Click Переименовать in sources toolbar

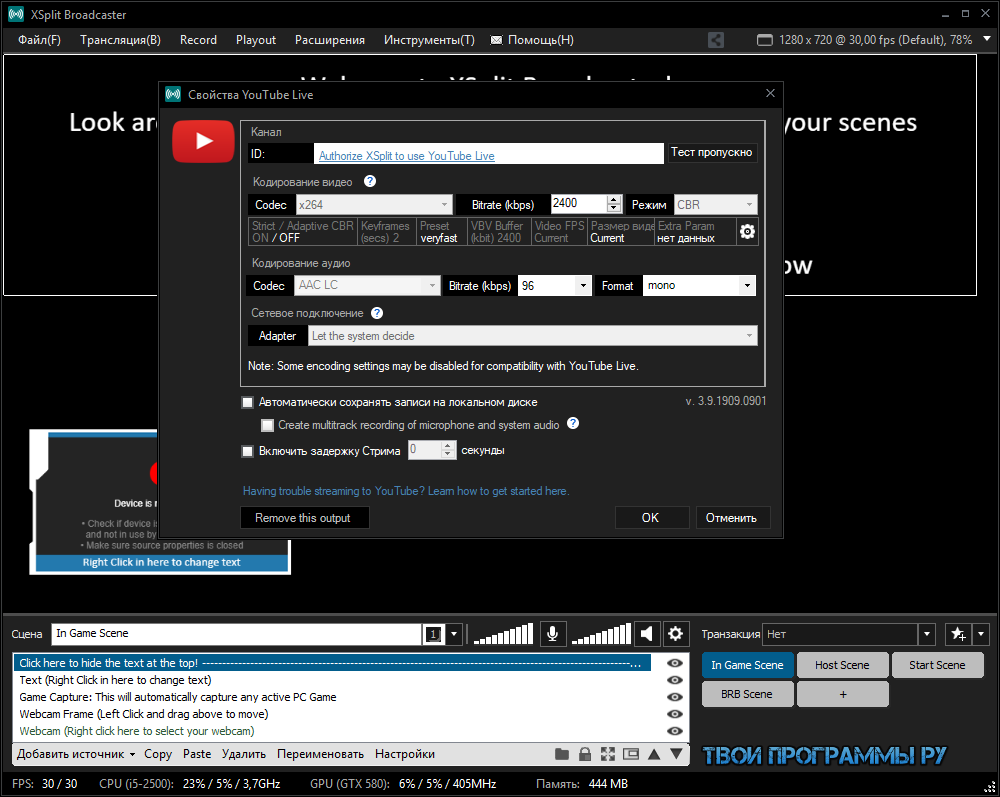(321, 754)
